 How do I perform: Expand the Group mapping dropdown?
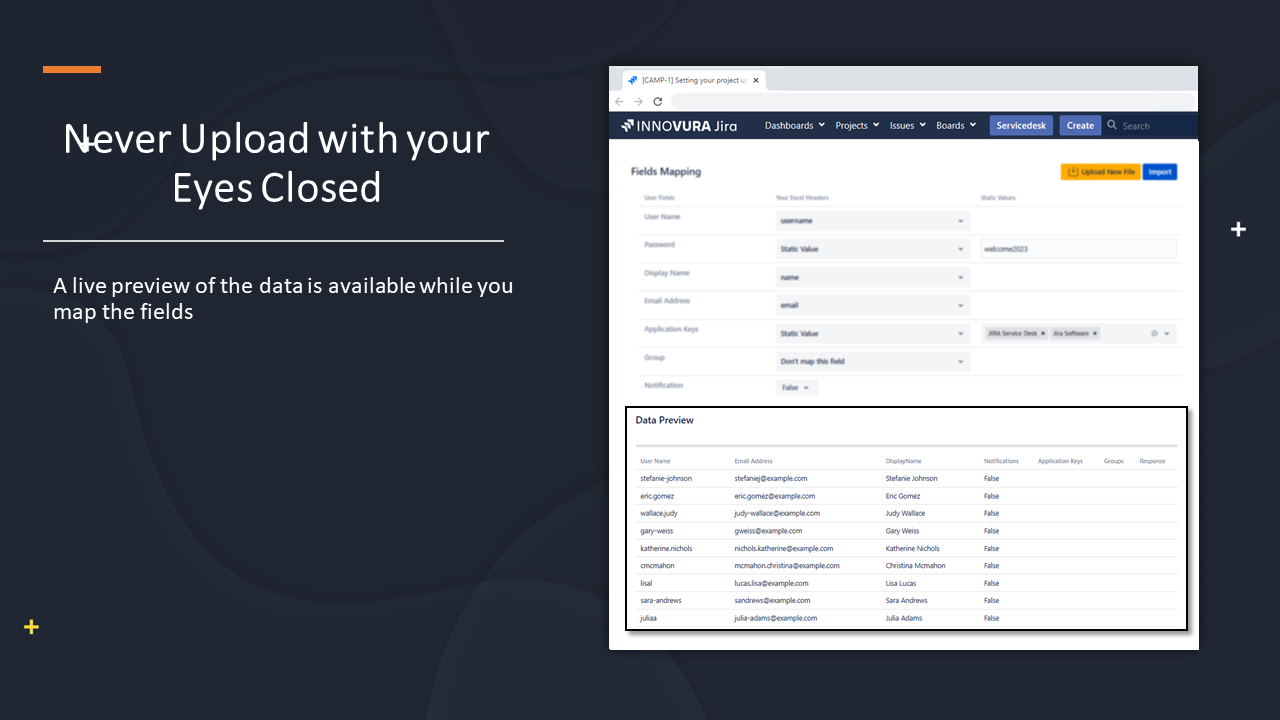(x=872, y=361)
